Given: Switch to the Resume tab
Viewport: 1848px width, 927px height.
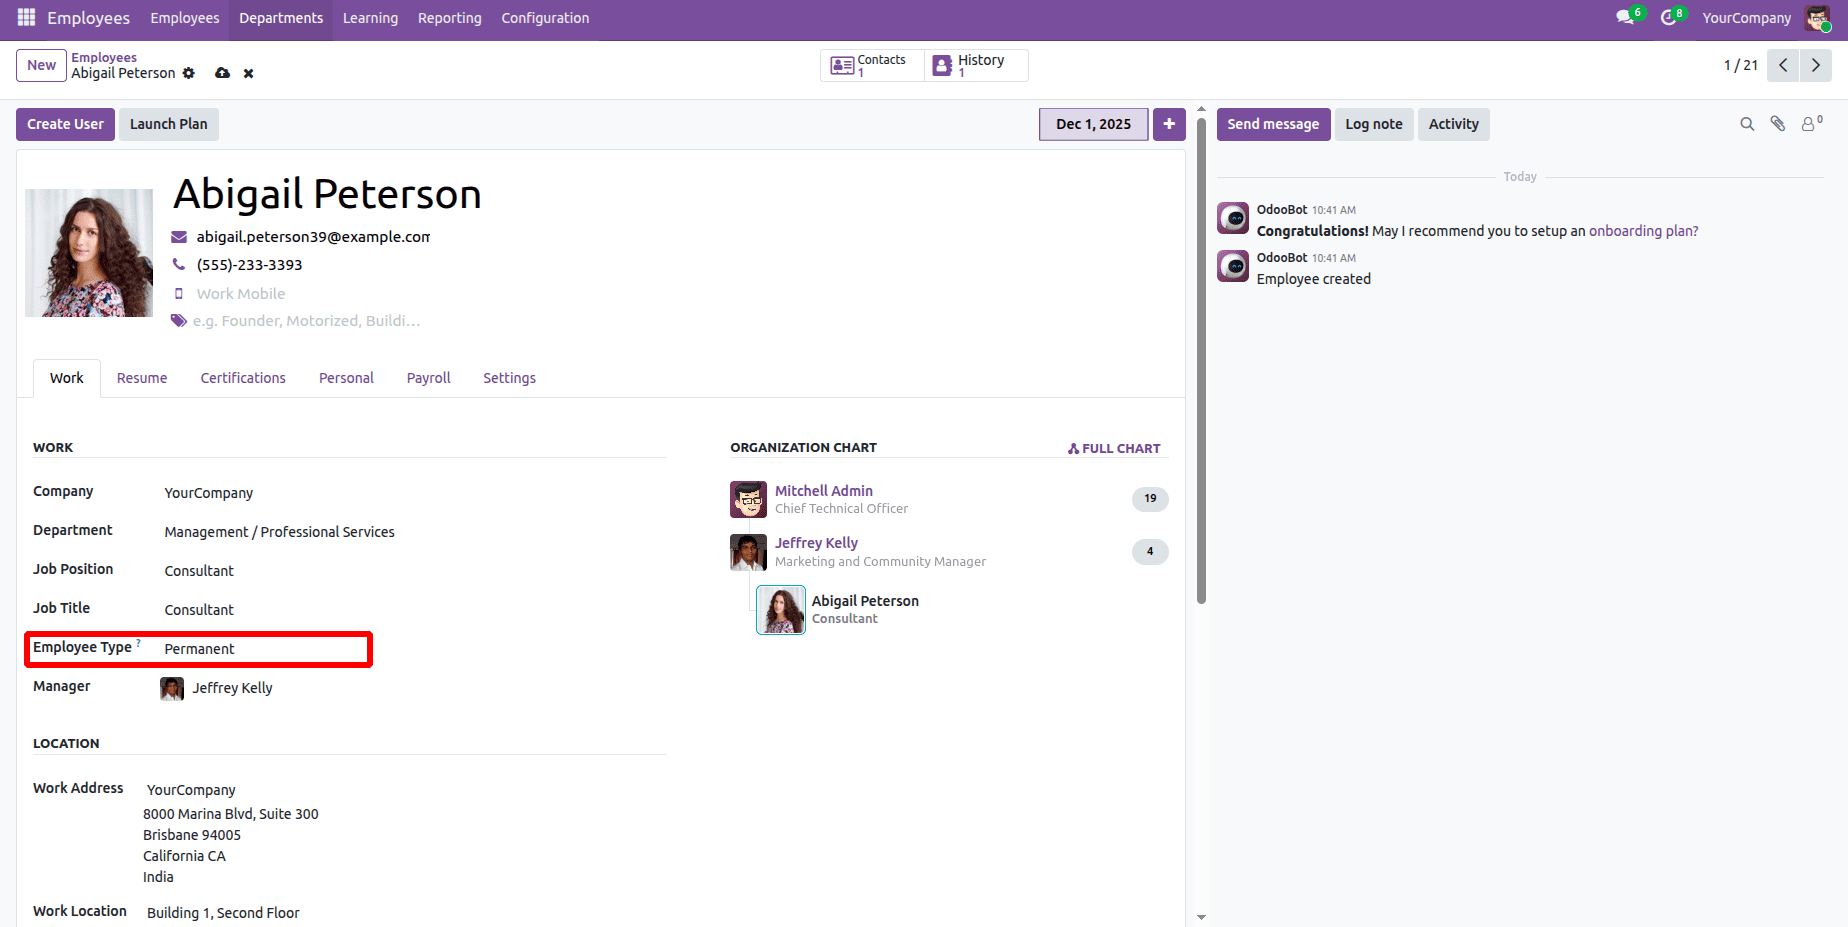Looking at the screenshot, I should tap(141, 377).
